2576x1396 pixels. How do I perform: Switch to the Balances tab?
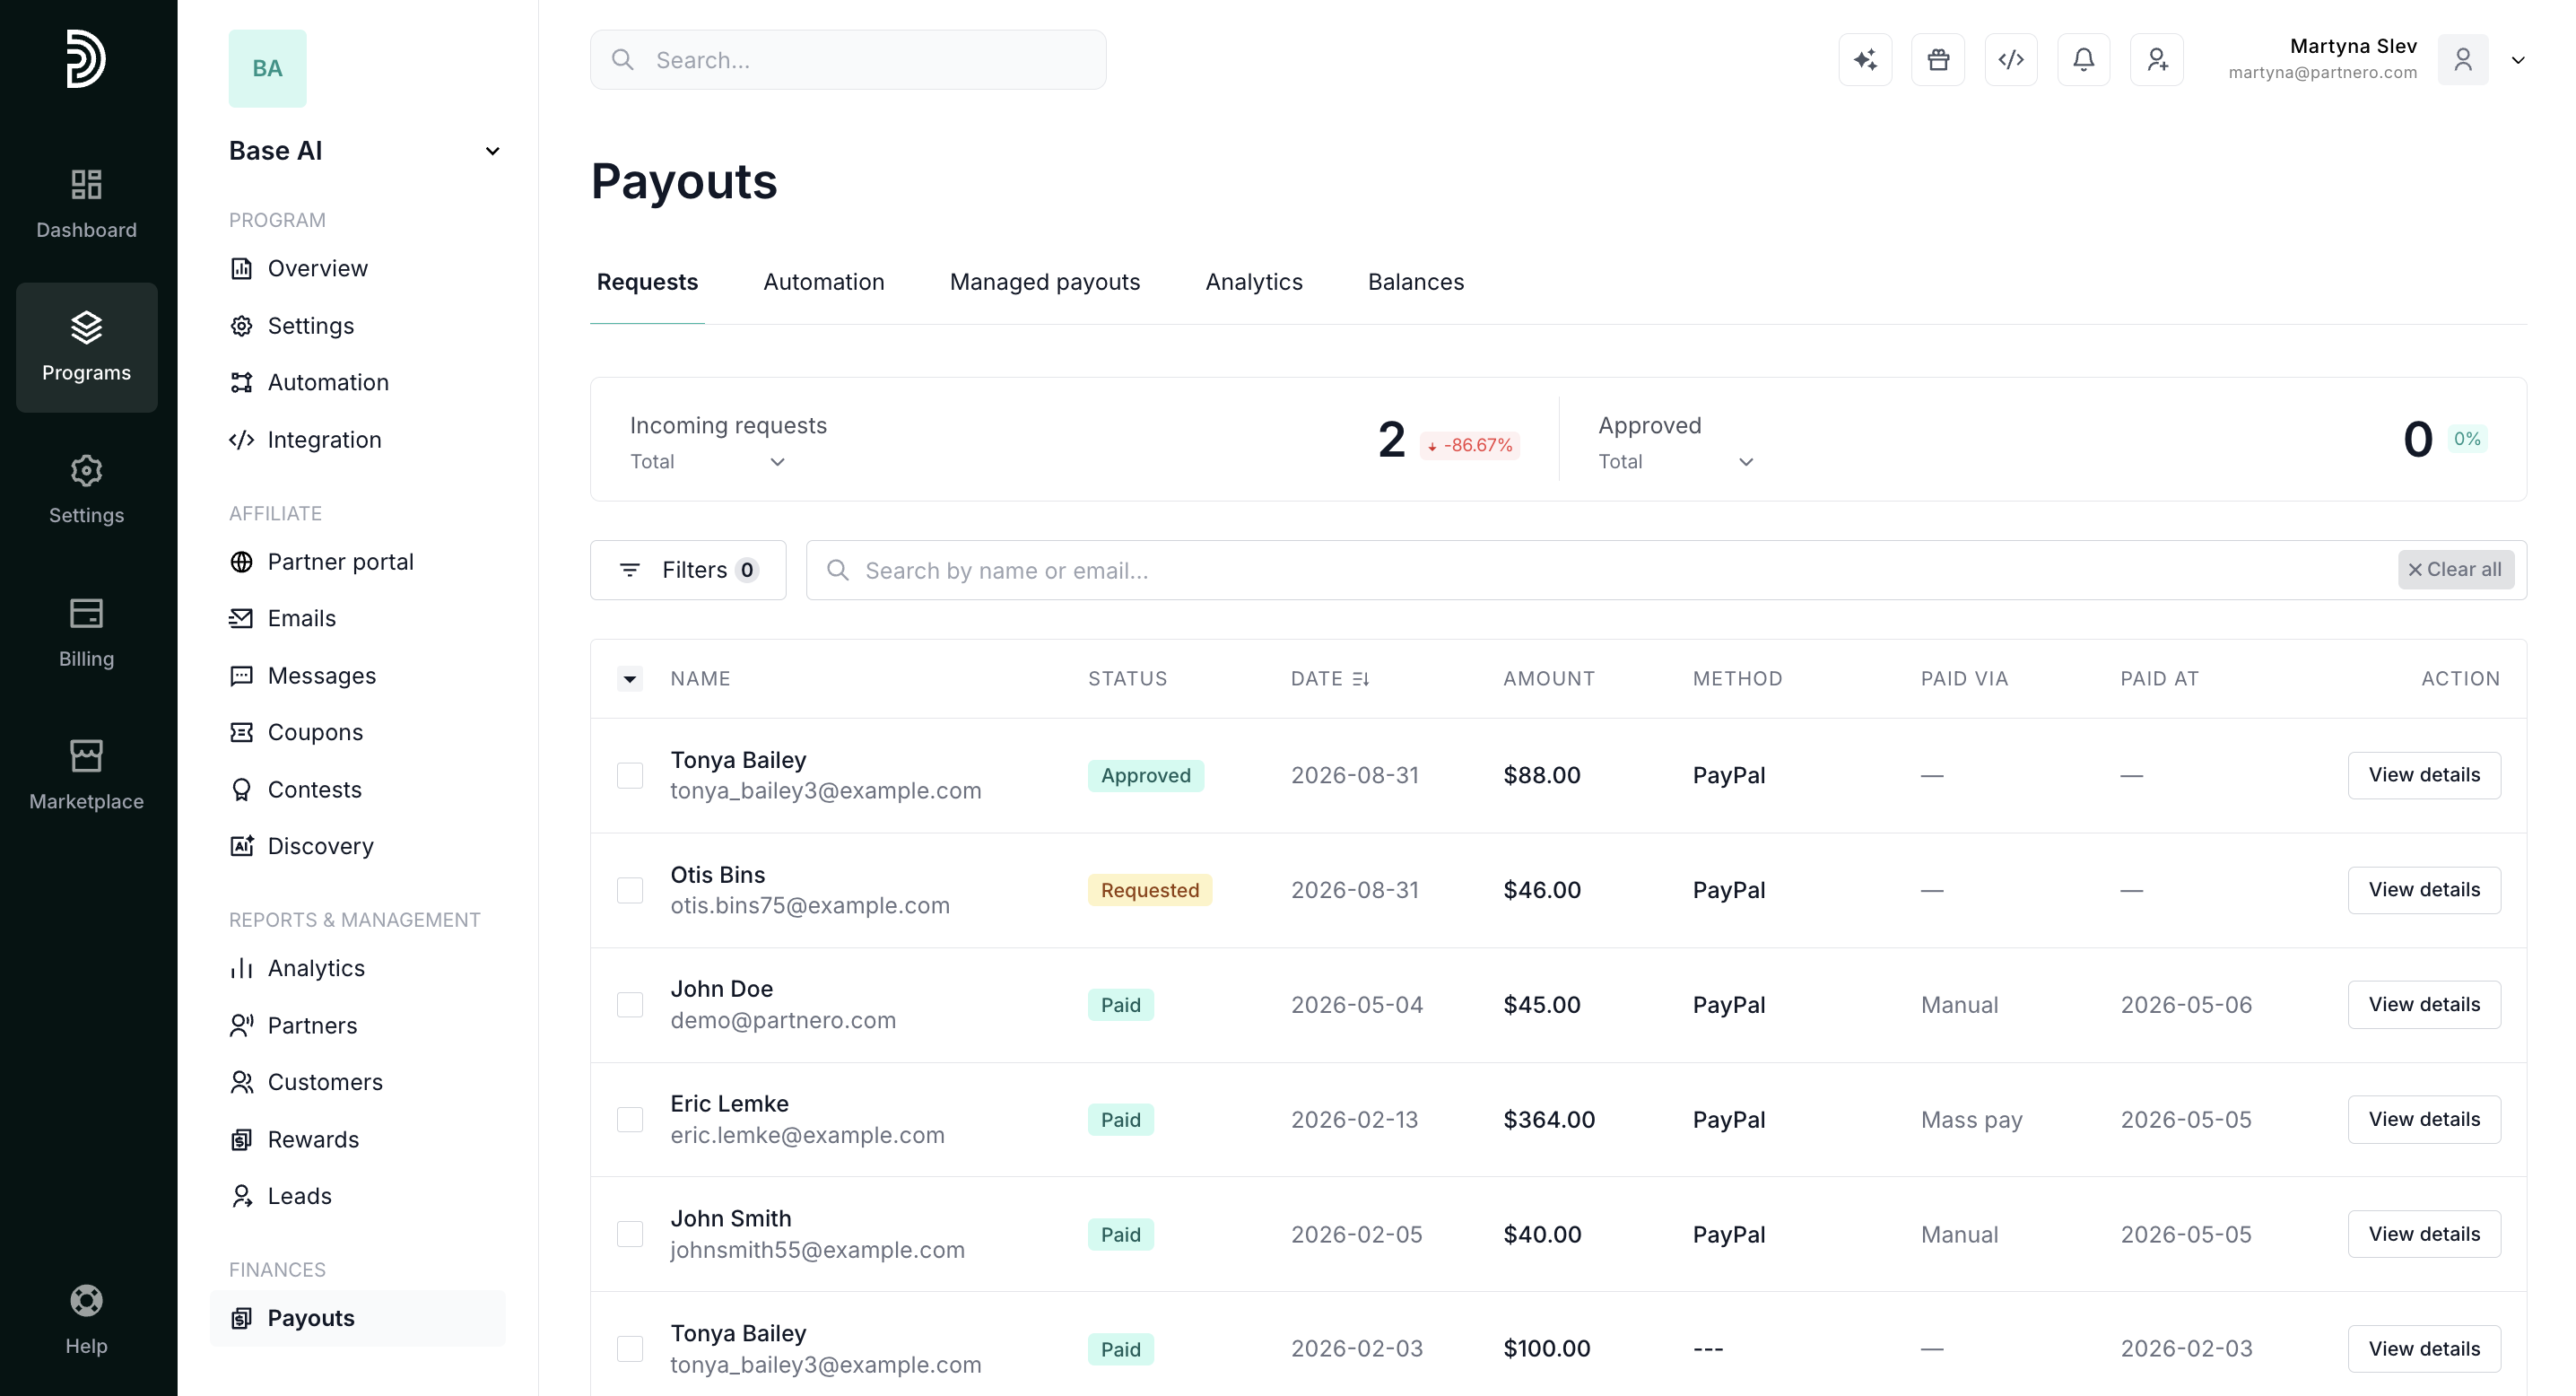1416,282
